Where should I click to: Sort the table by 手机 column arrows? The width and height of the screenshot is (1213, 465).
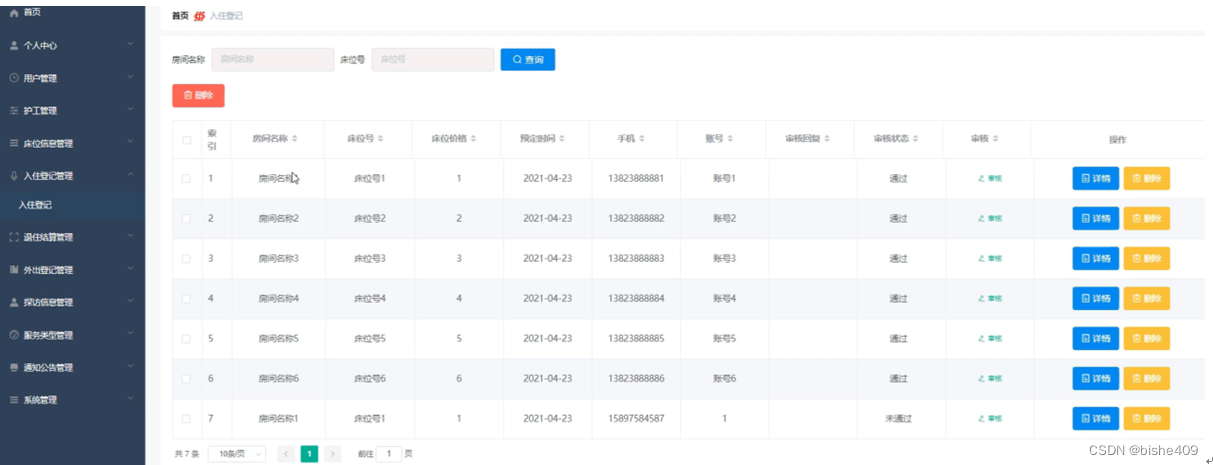click(642, 138)
